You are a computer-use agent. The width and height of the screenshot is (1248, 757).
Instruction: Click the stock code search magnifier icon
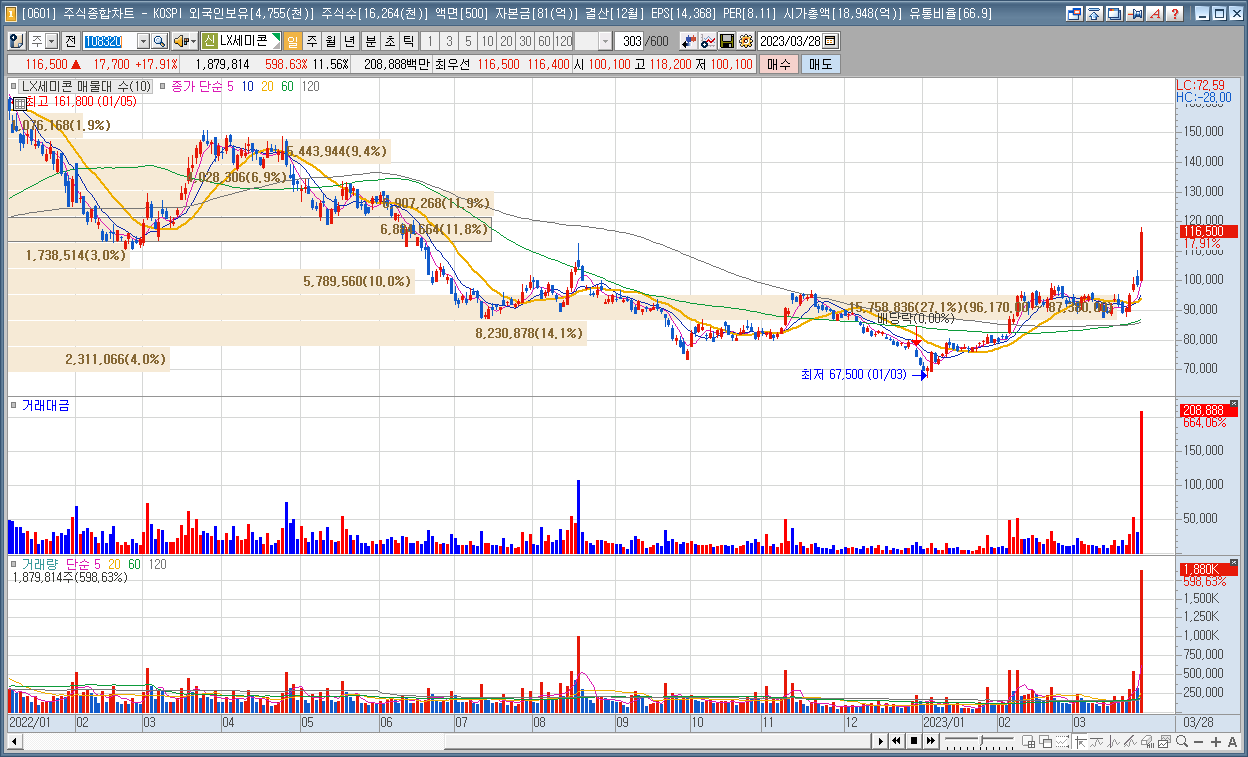pyautogui.click(x=159, y=41)
